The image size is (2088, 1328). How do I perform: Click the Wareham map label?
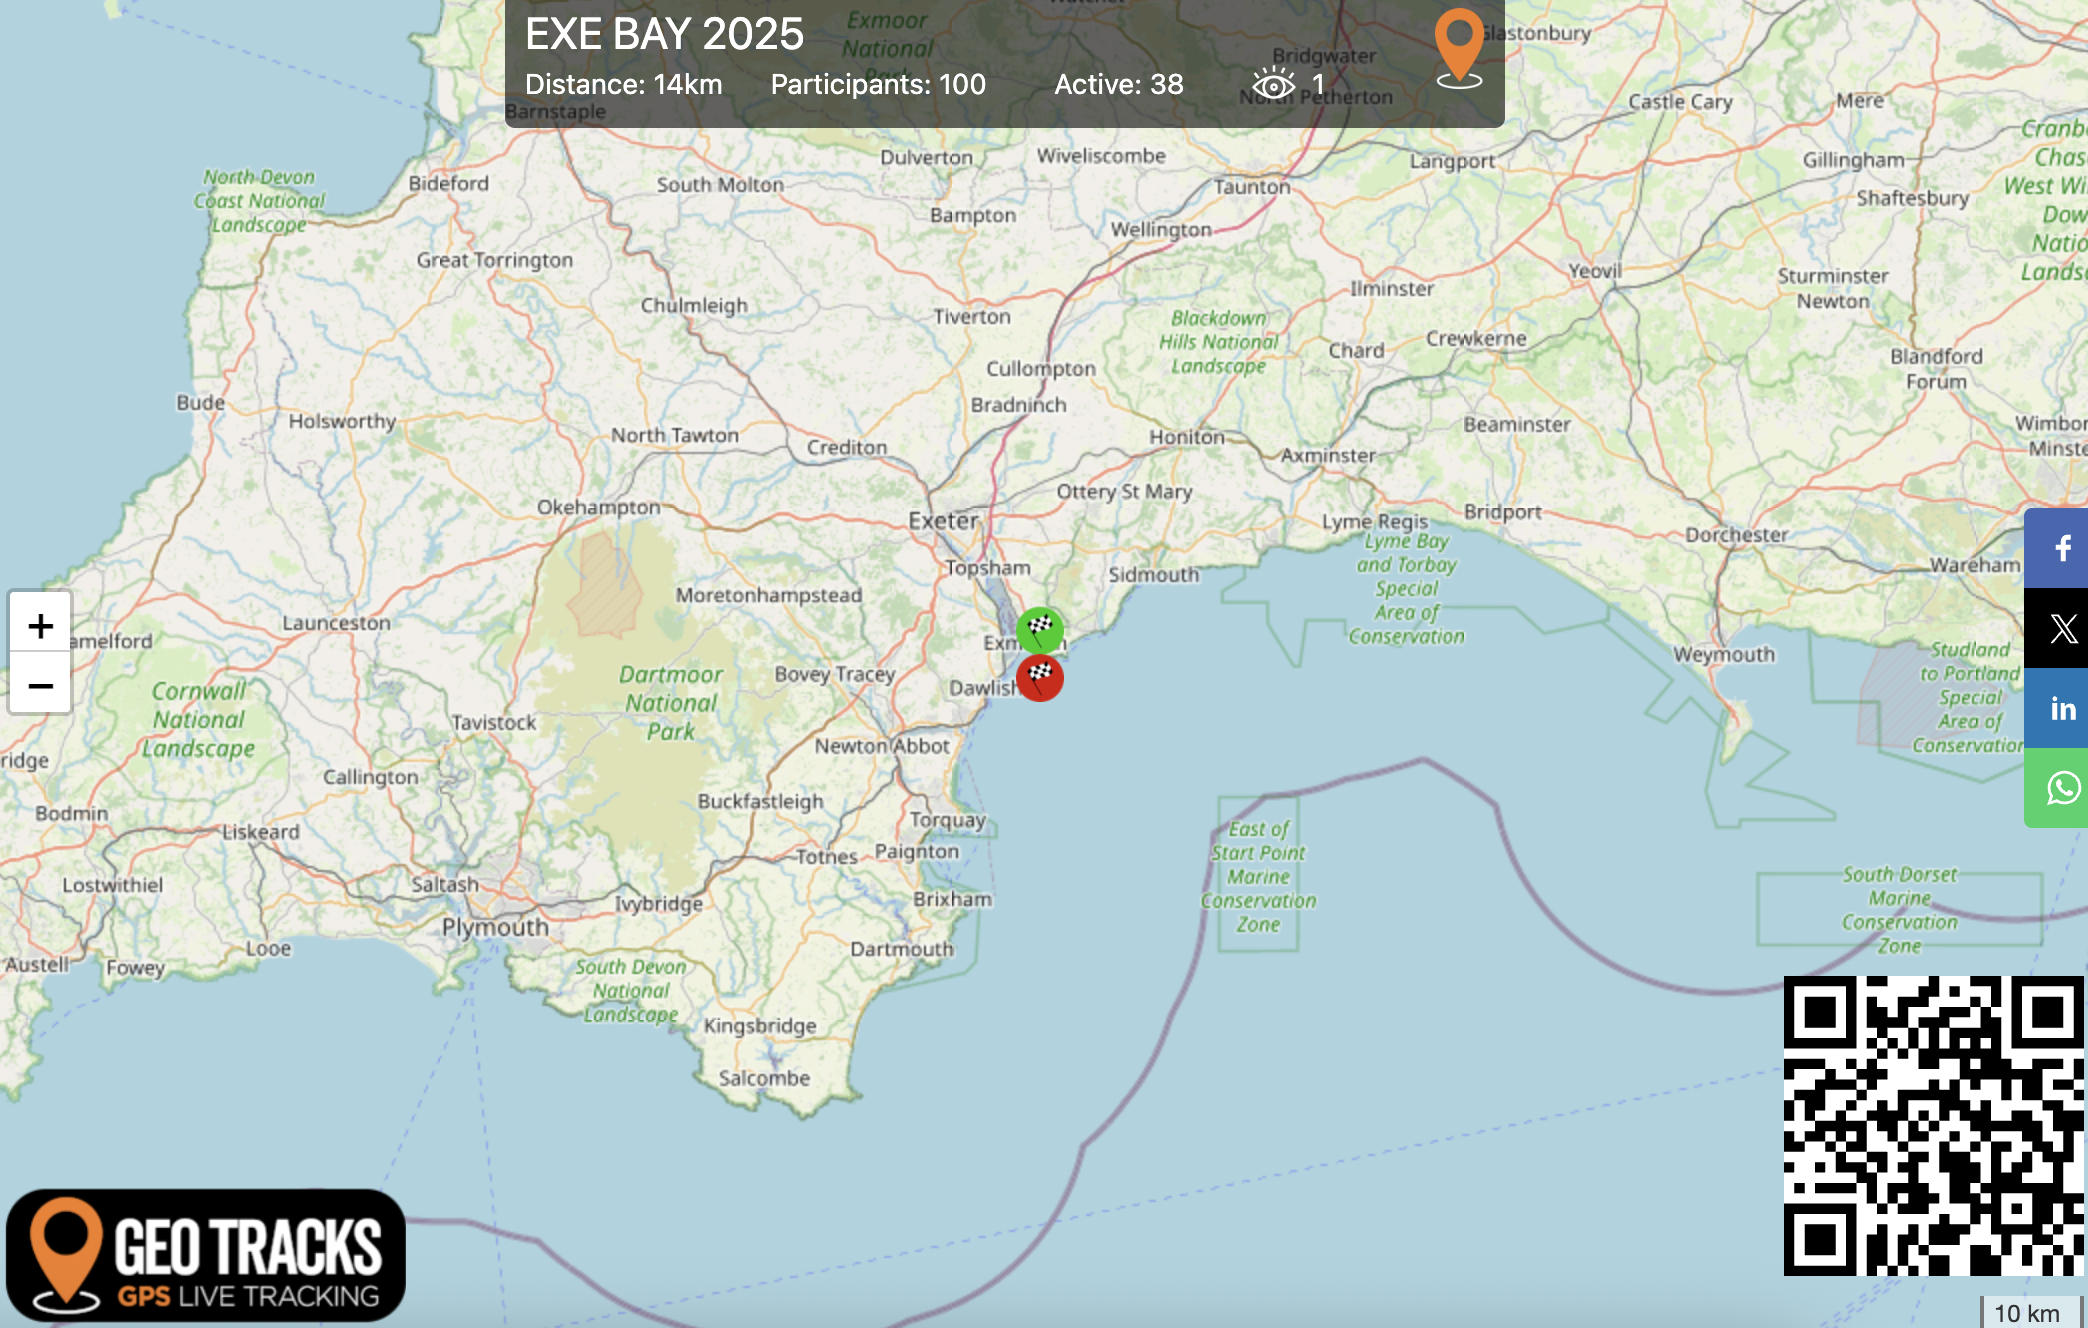pyautogui.click(x=1975, y=565)
